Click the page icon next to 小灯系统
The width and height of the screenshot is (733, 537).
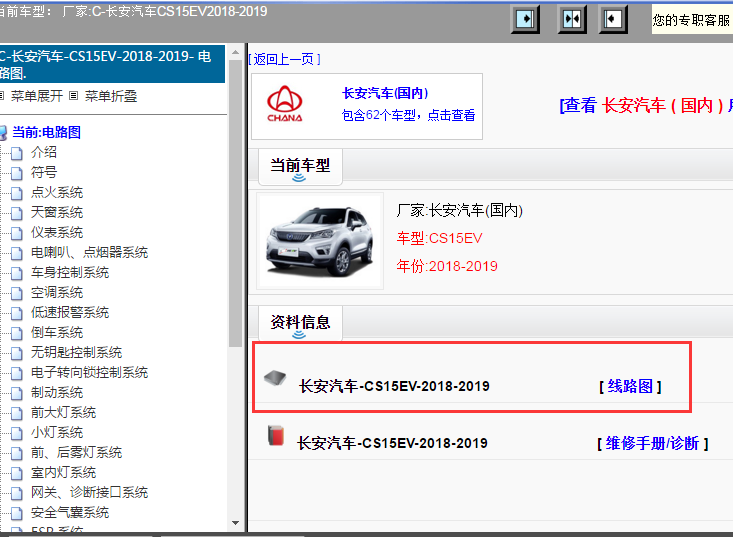point(16,433)
